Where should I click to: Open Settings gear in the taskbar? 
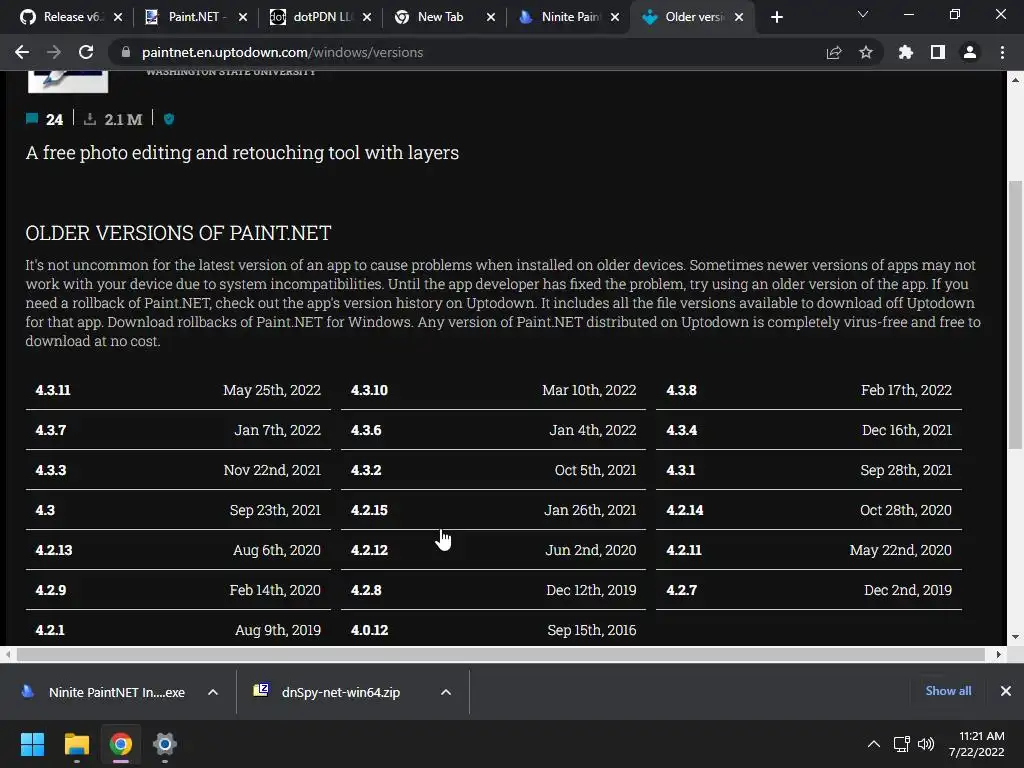[165, 744]
